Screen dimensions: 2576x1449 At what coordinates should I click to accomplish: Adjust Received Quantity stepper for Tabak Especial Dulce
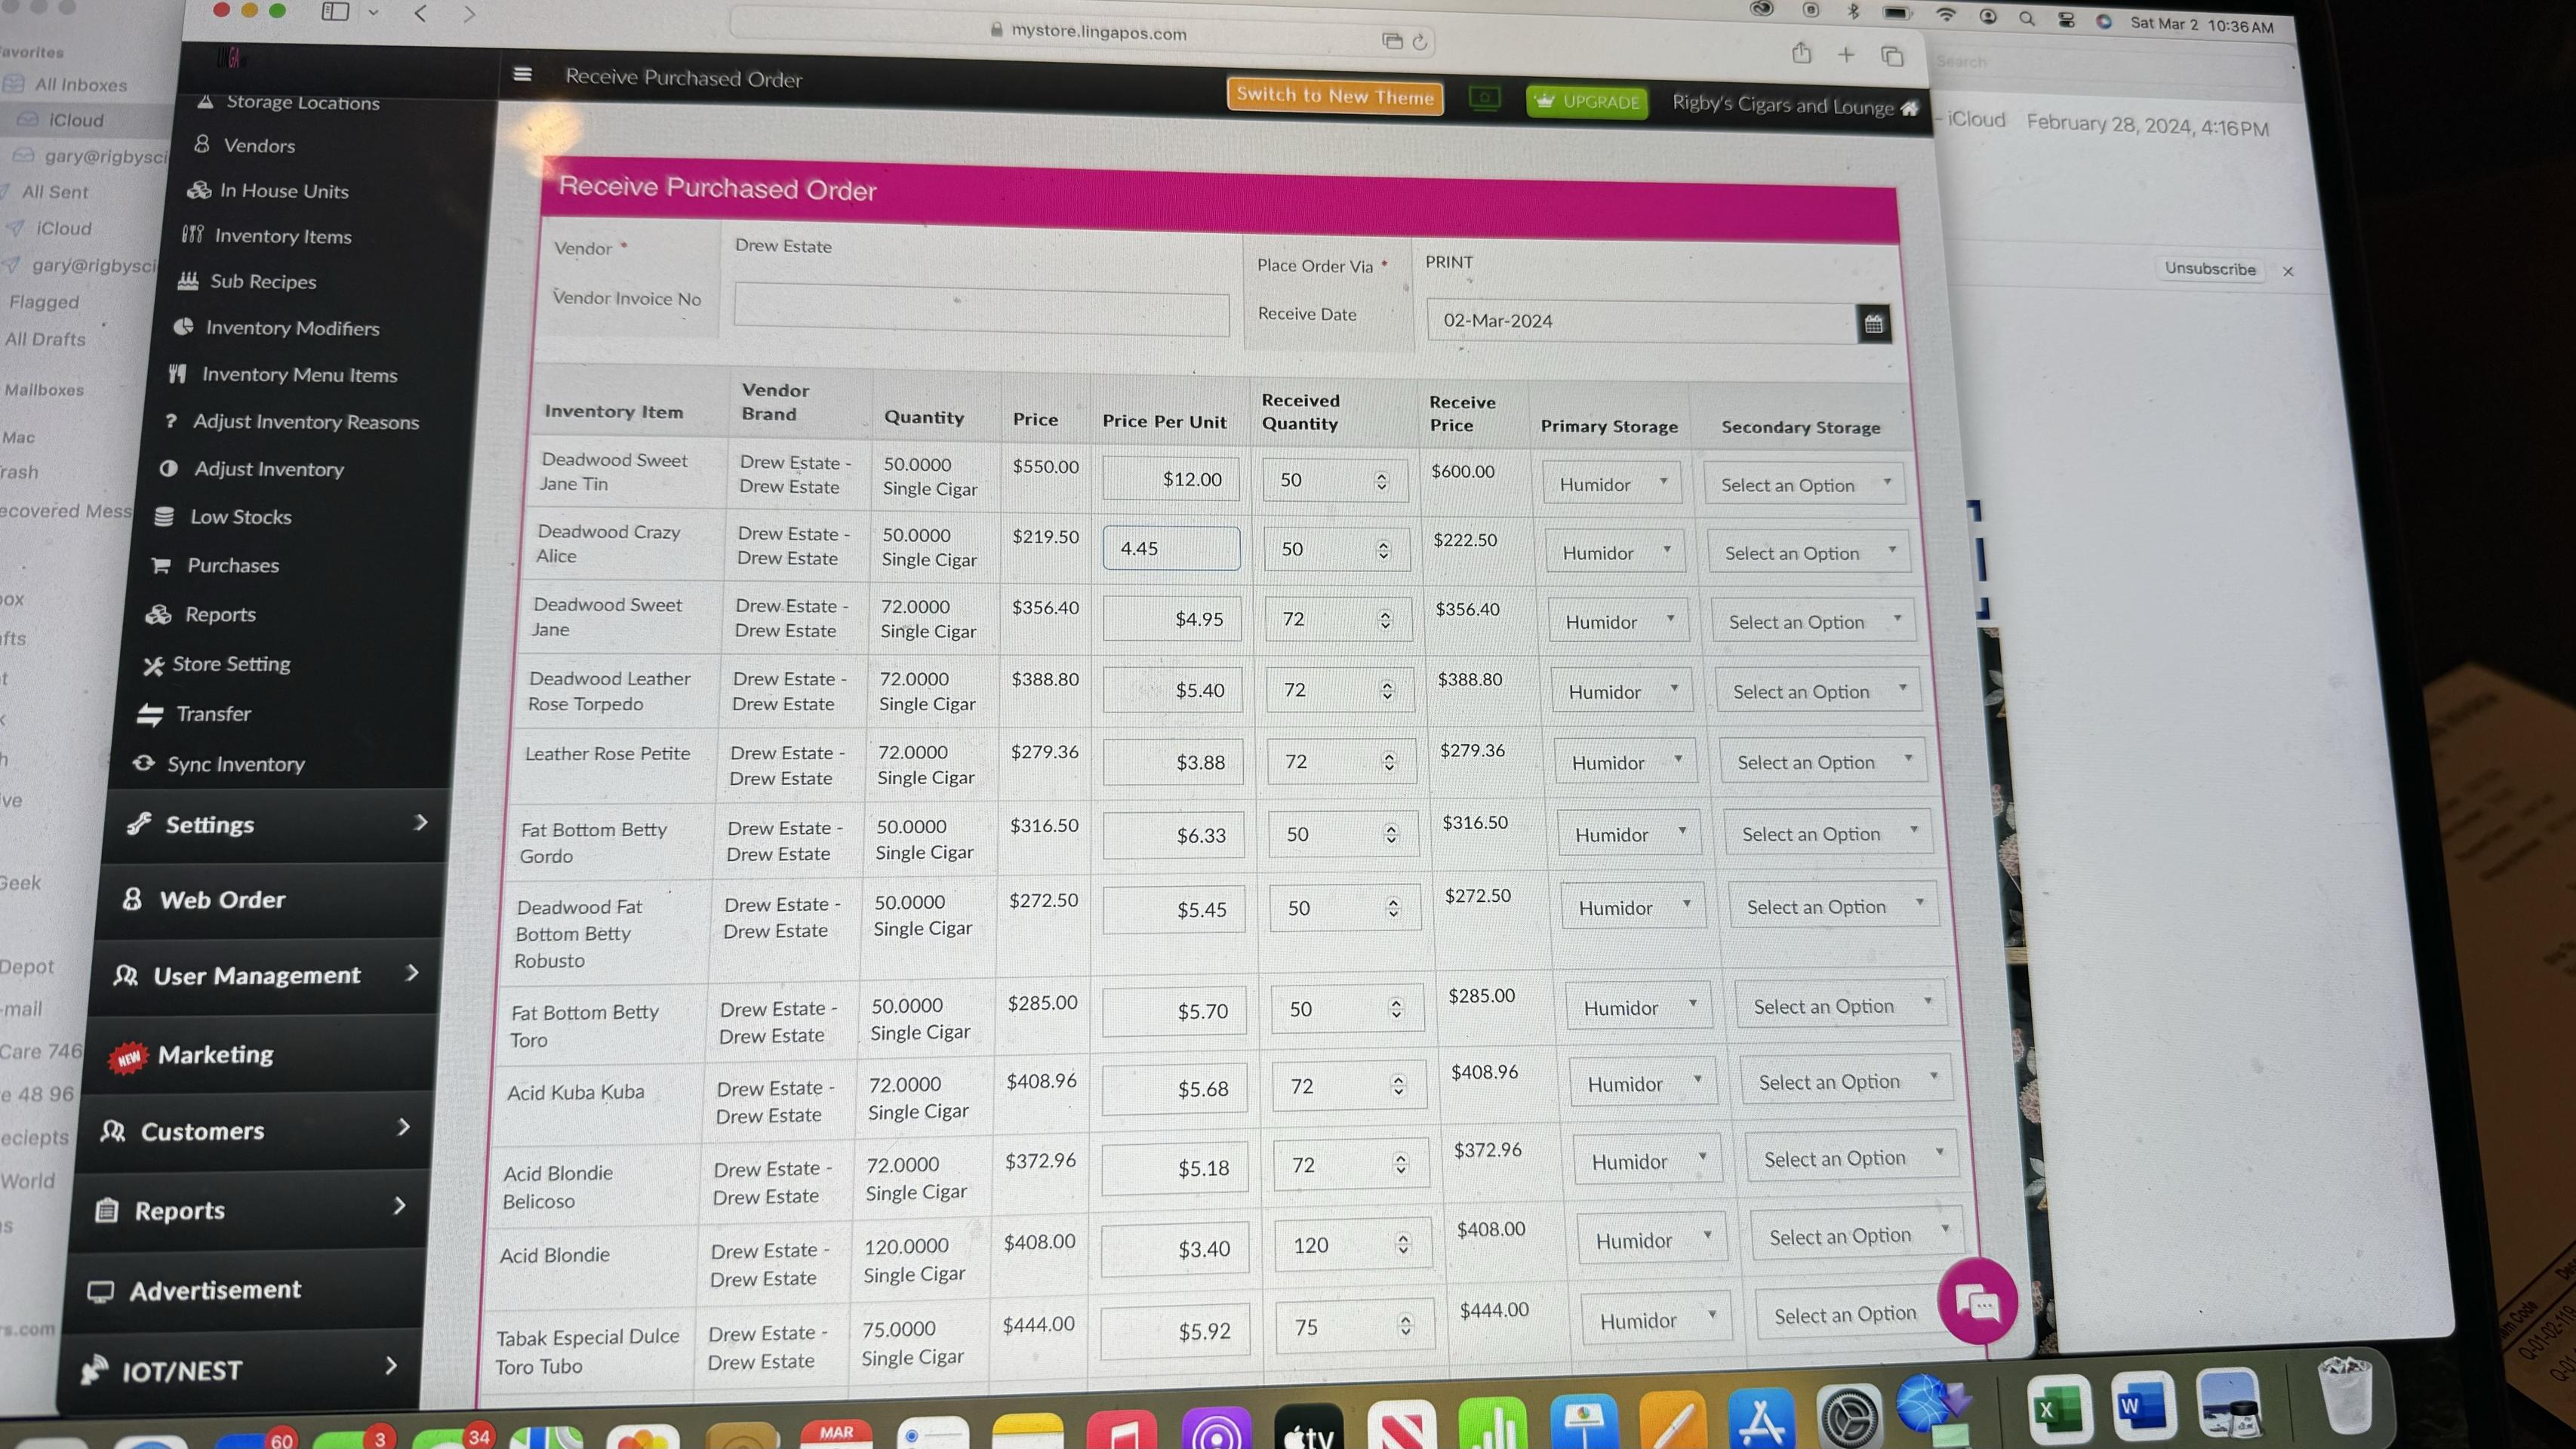pyautogui.click(x=1405, y=1325)
